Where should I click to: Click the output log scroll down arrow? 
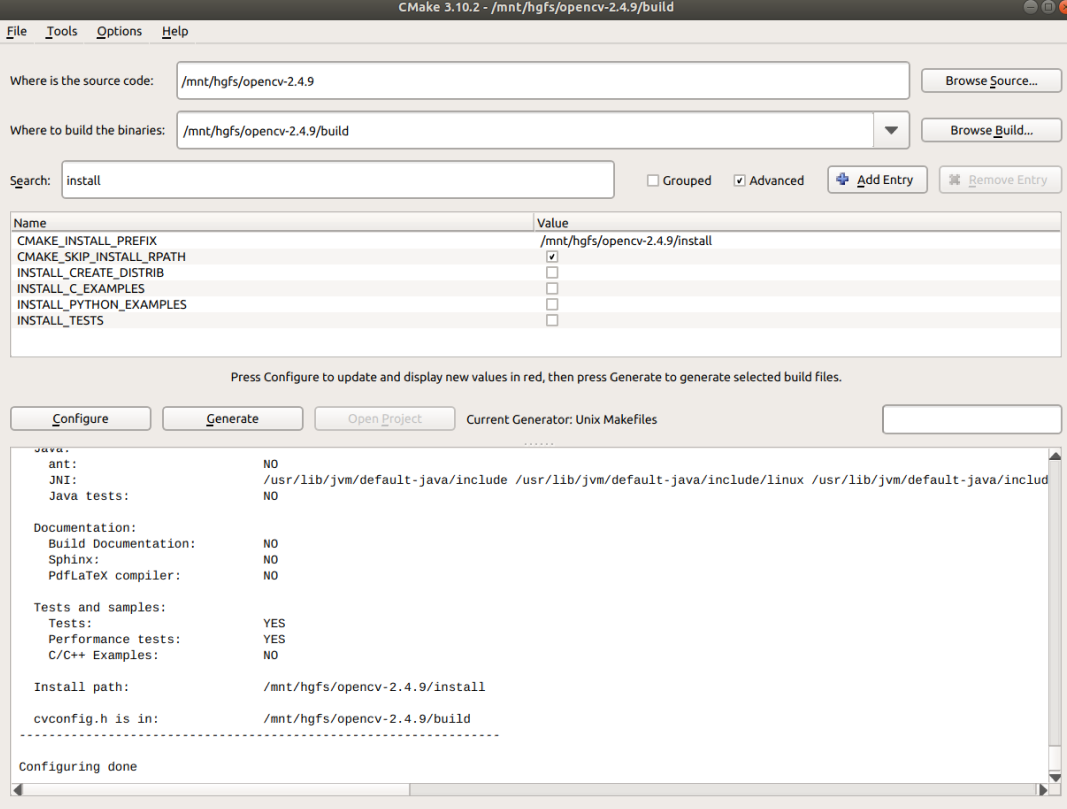(x=1055, y=777)
